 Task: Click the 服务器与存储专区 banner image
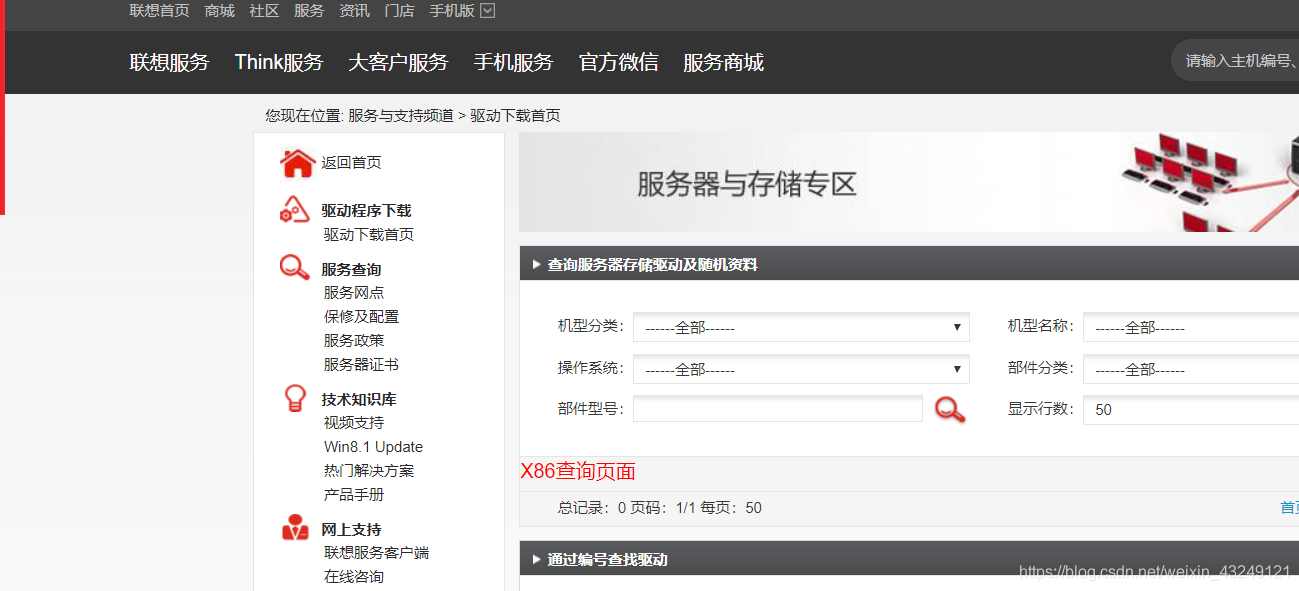(x=909, y=182)
